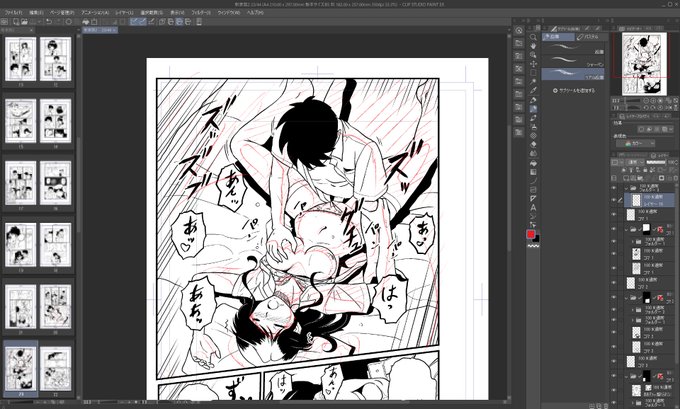Viewport: 680px width, 409px height.
Task: Select the rectangular Selection area tool
Action: click(x=533, y=73)
